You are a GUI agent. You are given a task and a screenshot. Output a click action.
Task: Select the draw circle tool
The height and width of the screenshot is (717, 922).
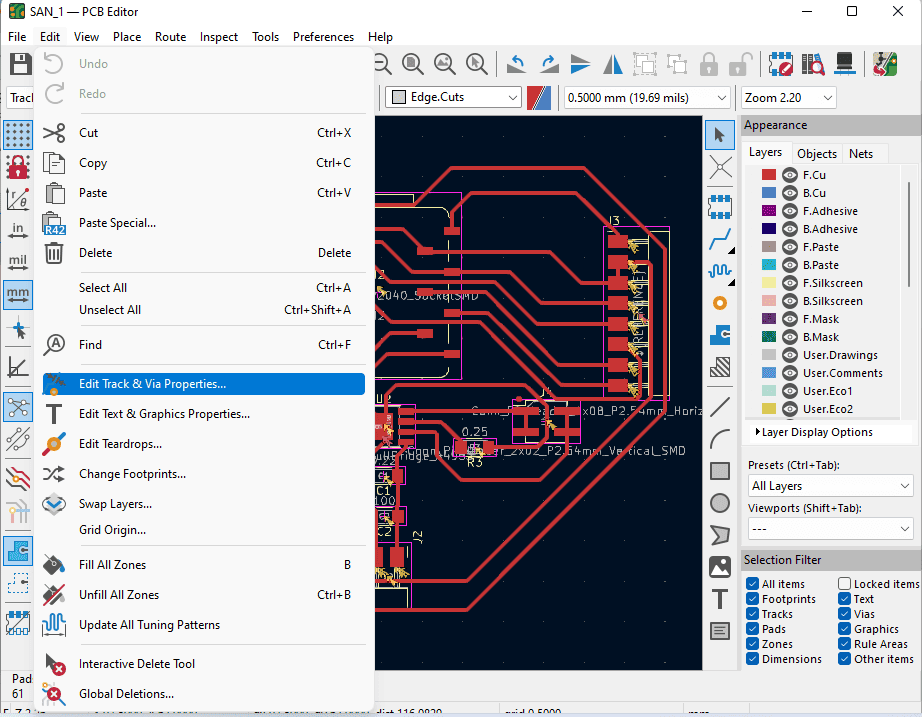(720, 503)
